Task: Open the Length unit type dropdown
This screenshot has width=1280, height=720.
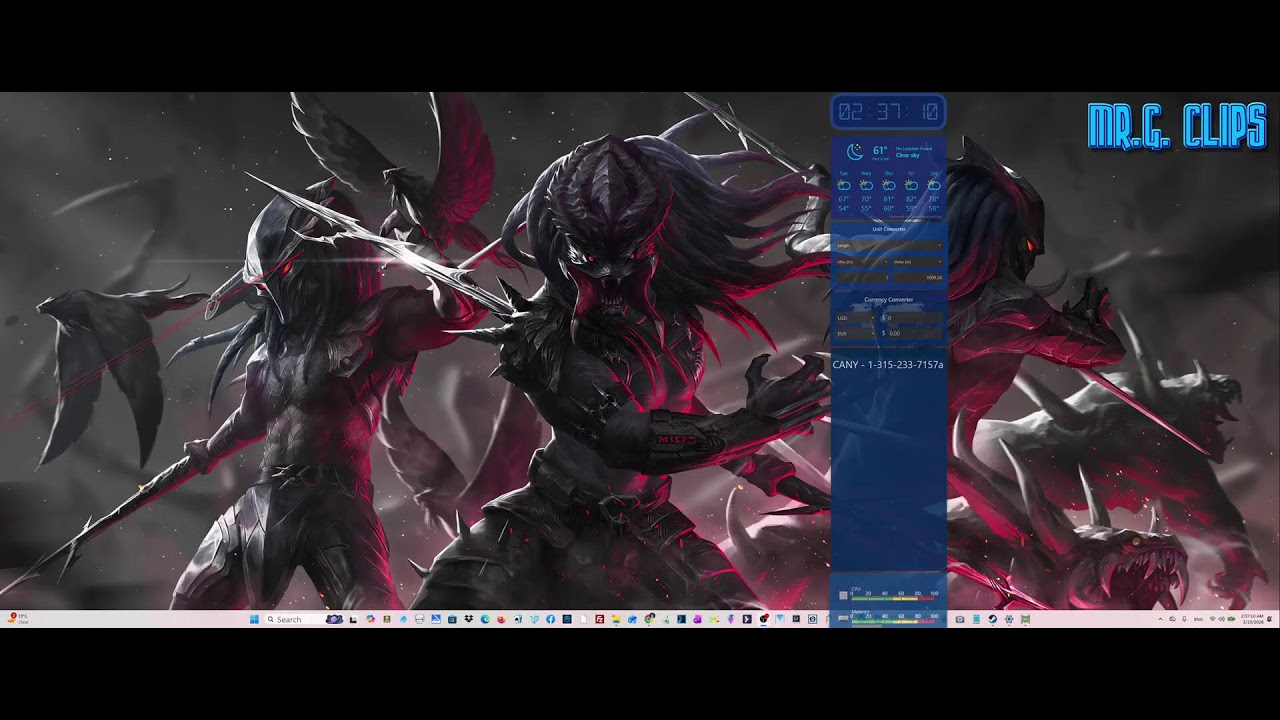Action: pos(889,245)
